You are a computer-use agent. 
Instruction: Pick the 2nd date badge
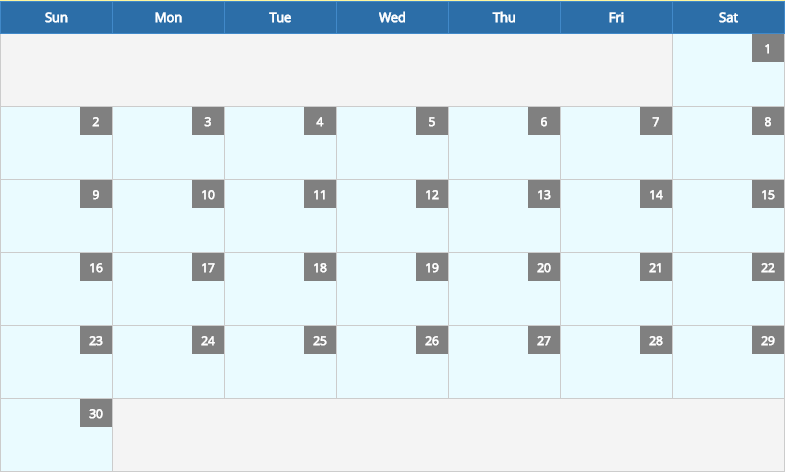coord(96,121)
